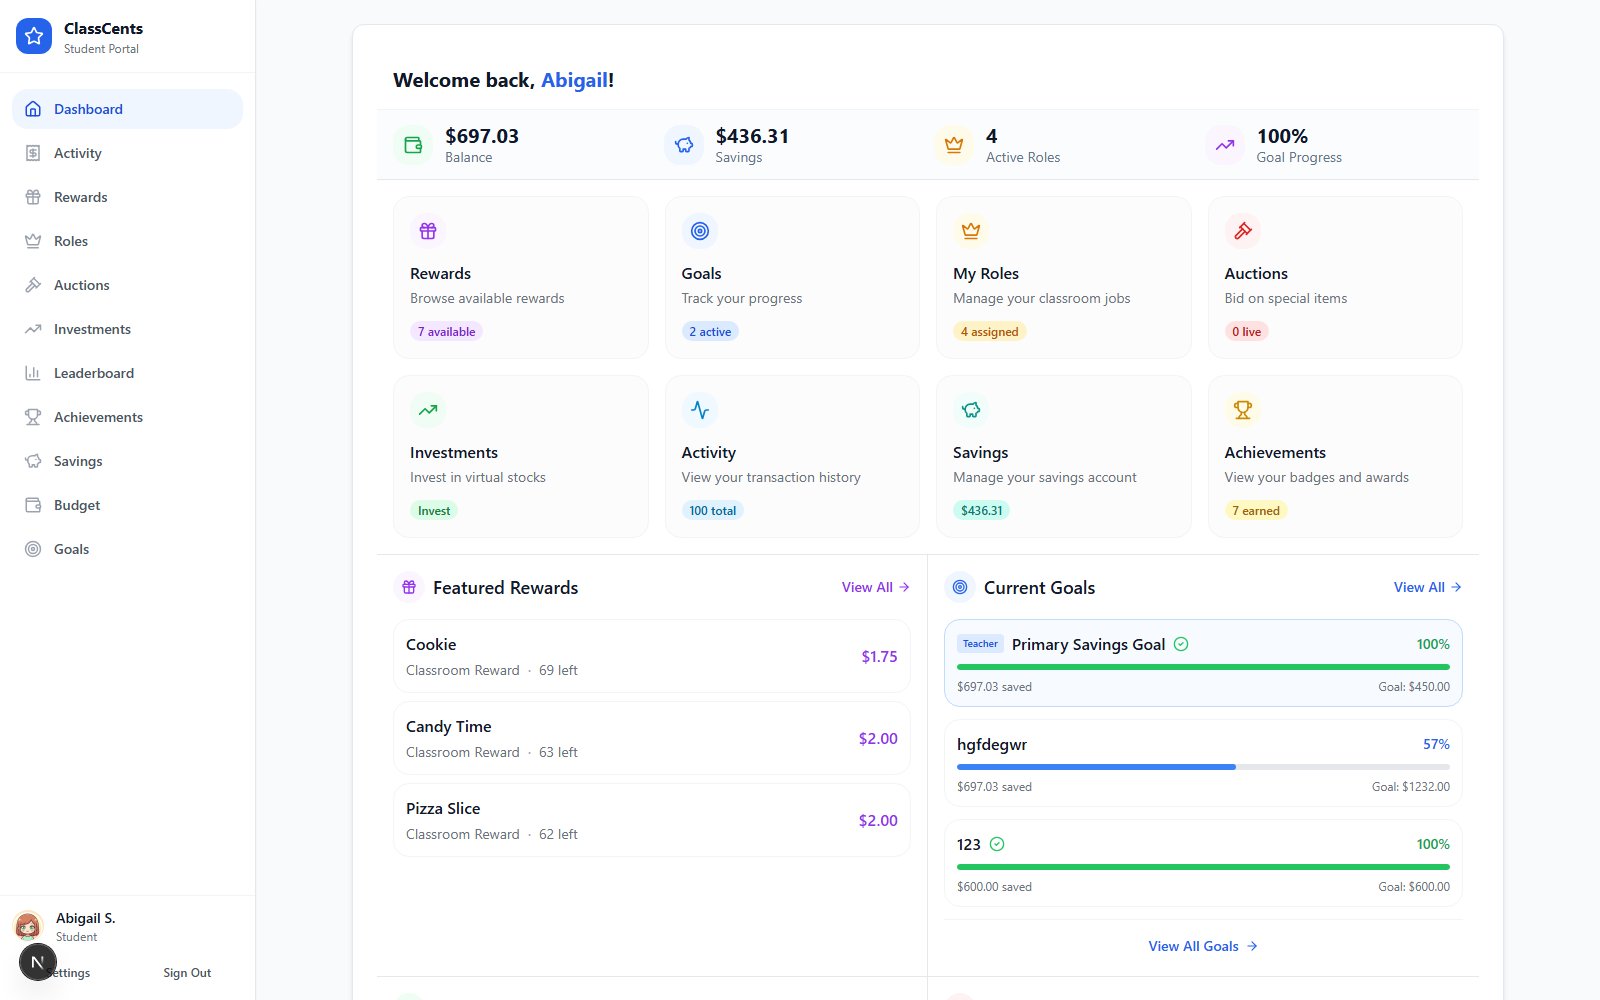The width and height of the screenshot is (1600, 1000).
Task: Click the $1.75 price on Cookie reward
Action: pos(879,657)
